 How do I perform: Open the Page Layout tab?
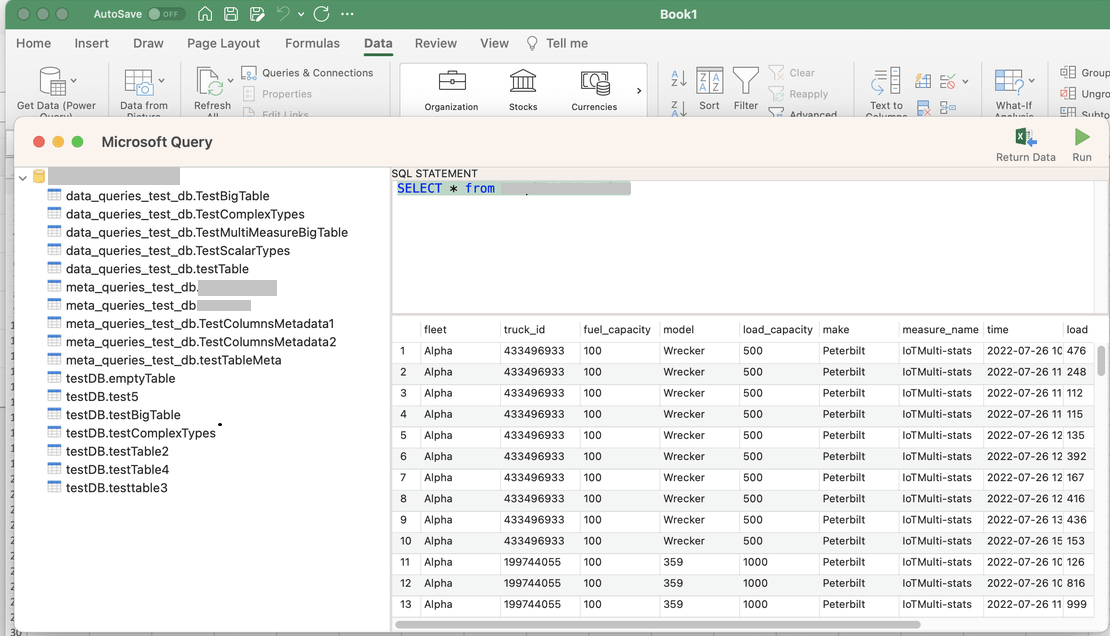(223, 43)
